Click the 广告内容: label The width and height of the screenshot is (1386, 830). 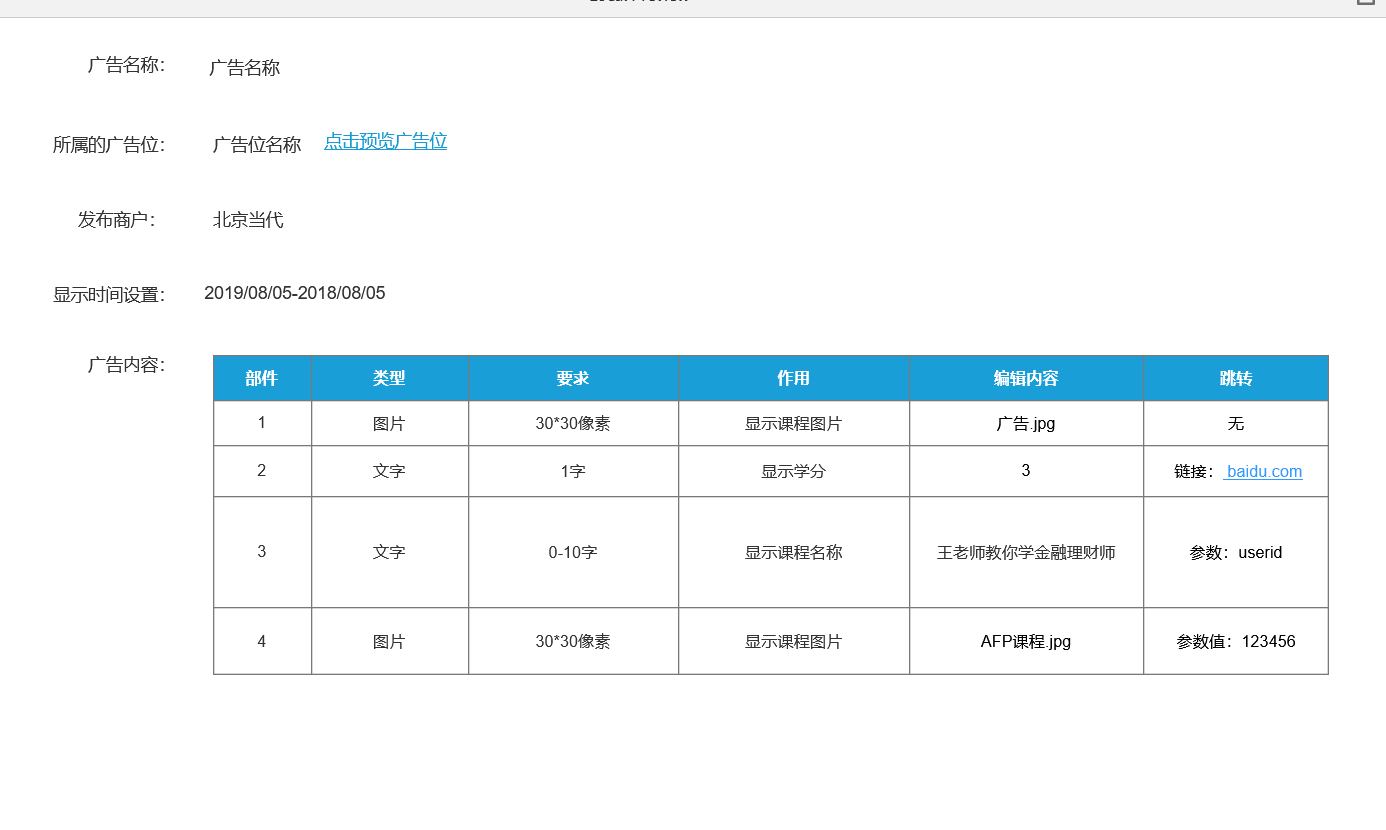[x=126, y=365]
